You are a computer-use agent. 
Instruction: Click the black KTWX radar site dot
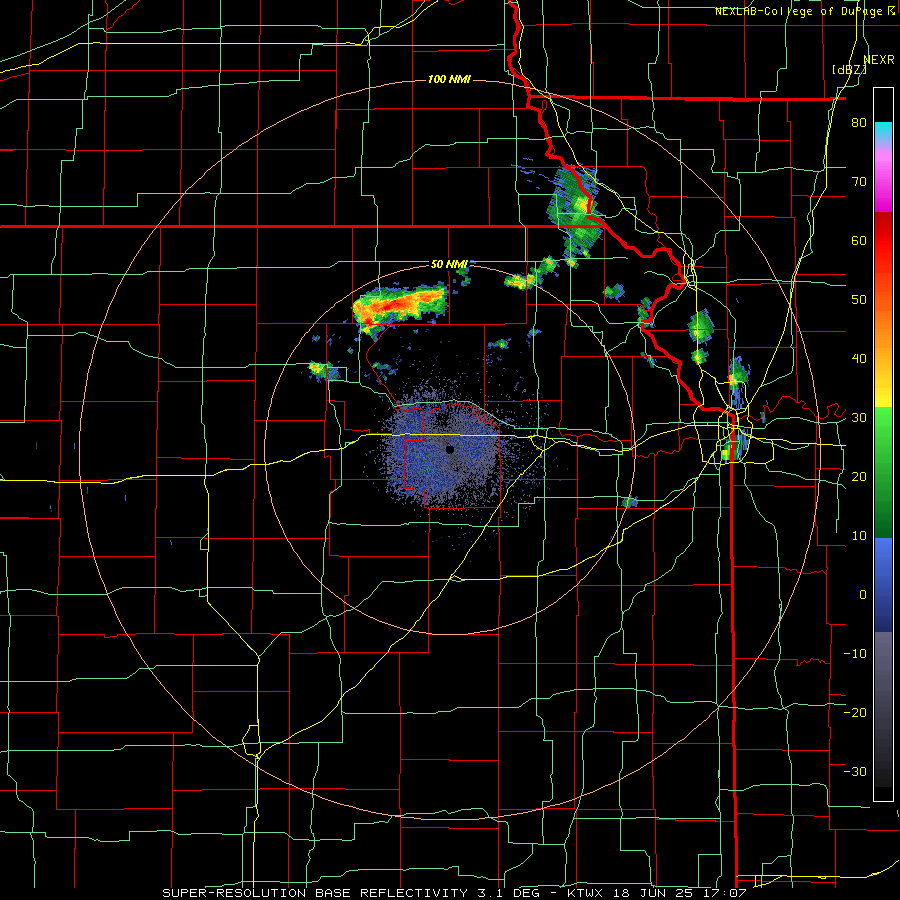point(450,449)
